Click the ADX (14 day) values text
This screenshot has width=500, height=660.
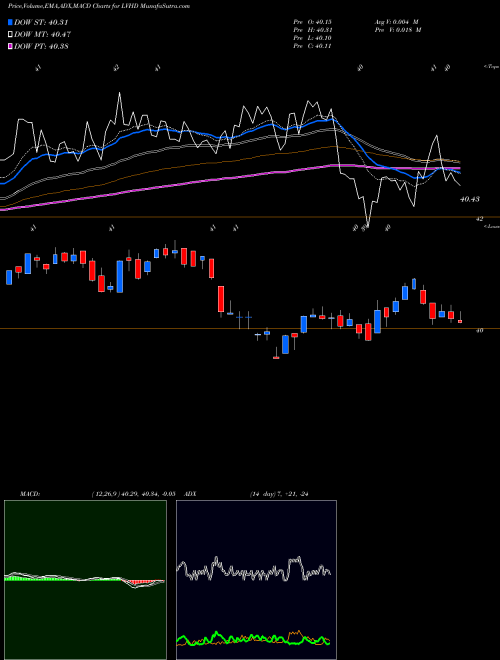pyautogui.click(x=279, y=494)
